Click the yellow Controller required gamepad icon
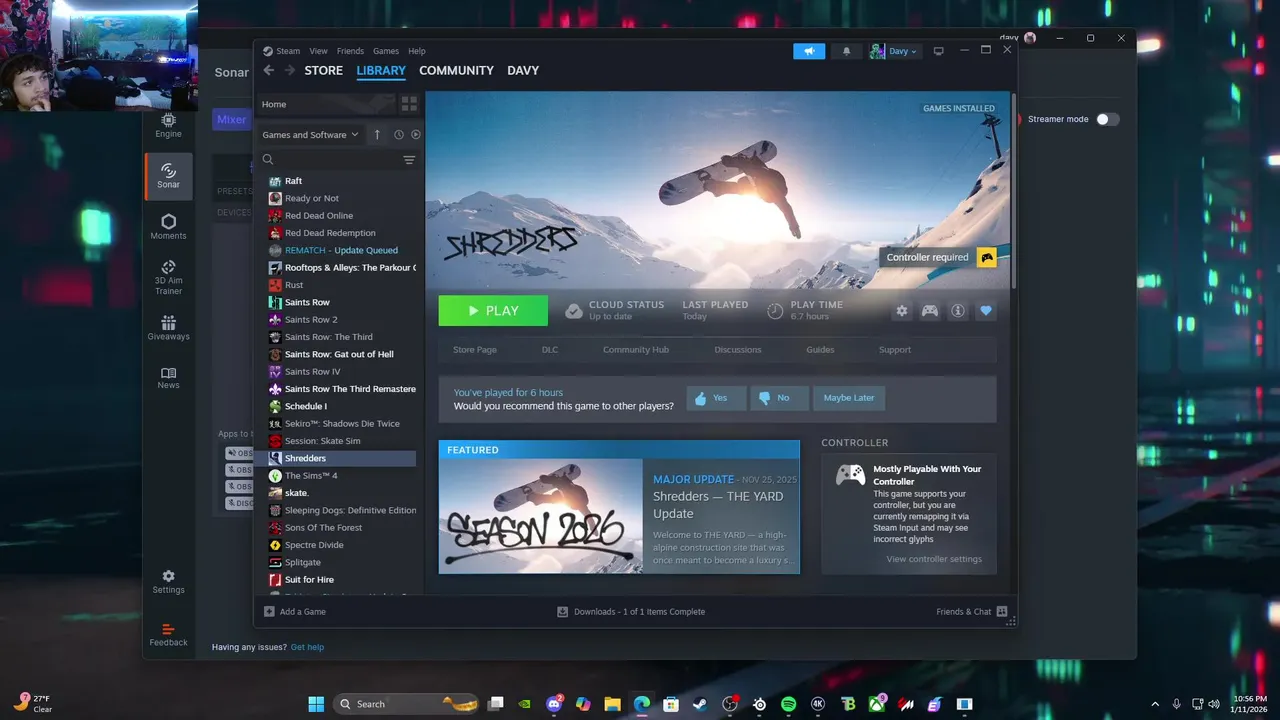Viewport: 1280px width, 720px height. click(x=987, y=257)
